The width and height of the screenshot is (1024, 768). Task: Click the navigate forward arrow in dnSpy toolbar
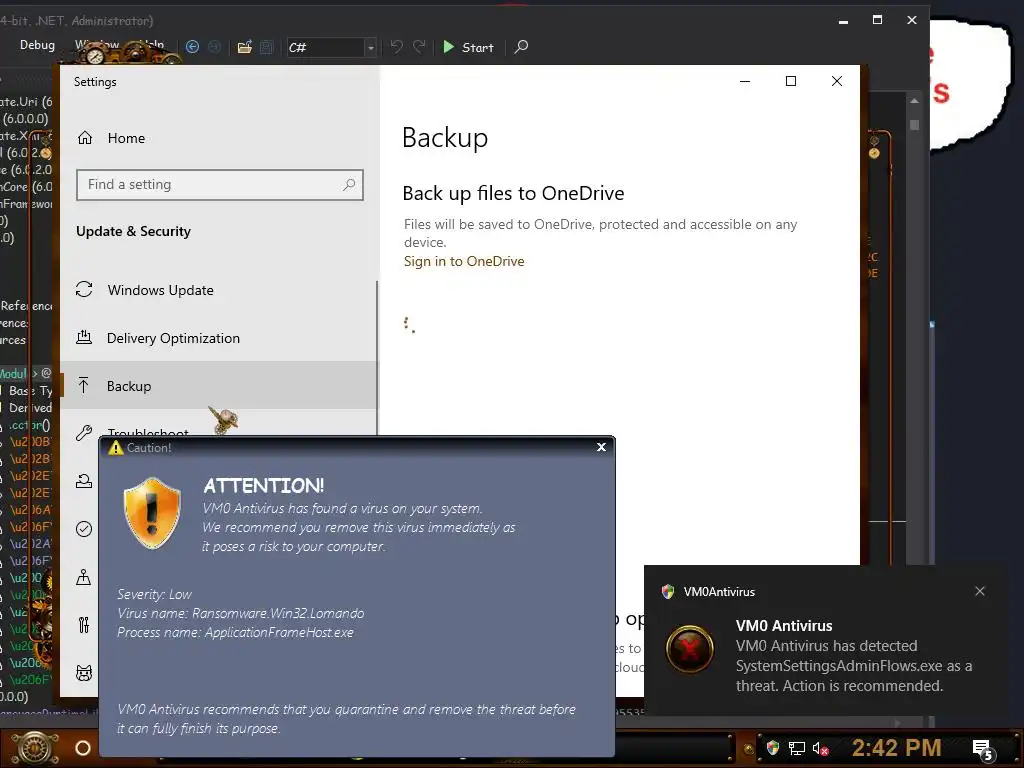click(x=214, y=47)
